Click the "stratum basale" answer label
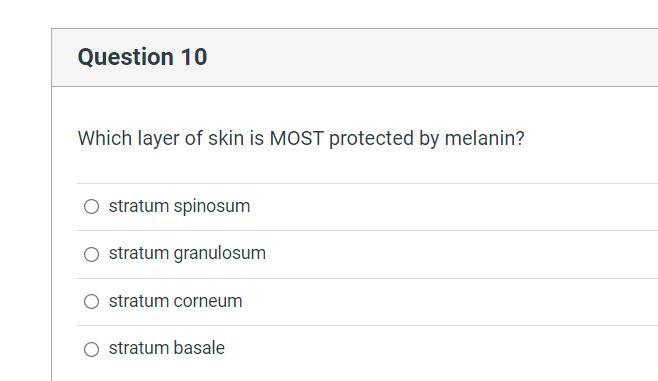 pyautogui.click(x=167, y=348)
